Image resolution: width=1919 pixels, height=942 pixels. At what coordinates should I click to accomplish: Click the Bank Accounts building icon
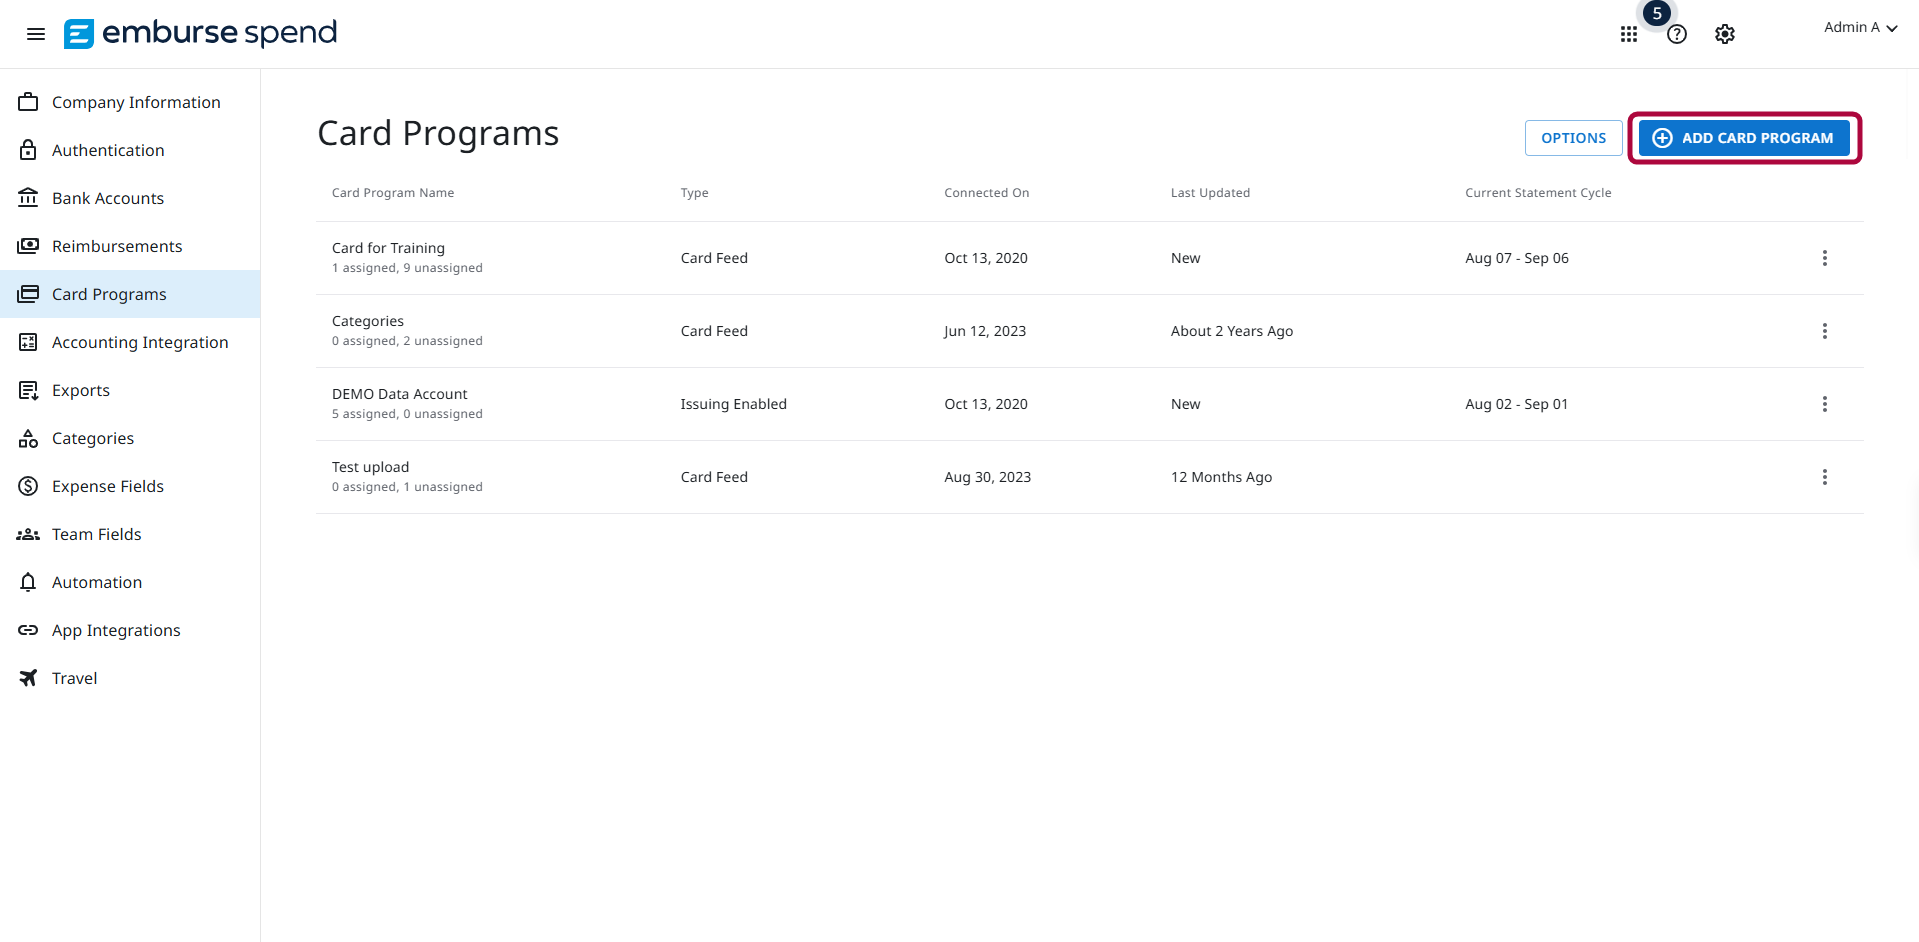(28, 198)
